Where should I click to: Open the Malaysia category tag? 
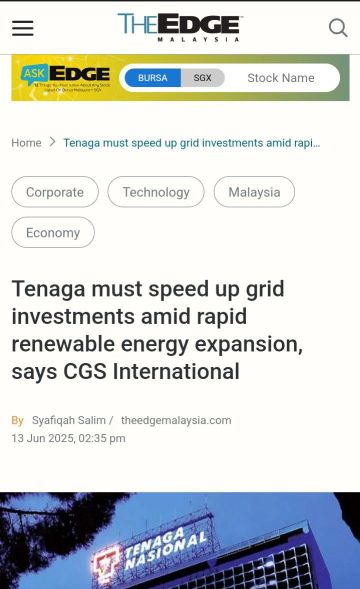point(254,192)
